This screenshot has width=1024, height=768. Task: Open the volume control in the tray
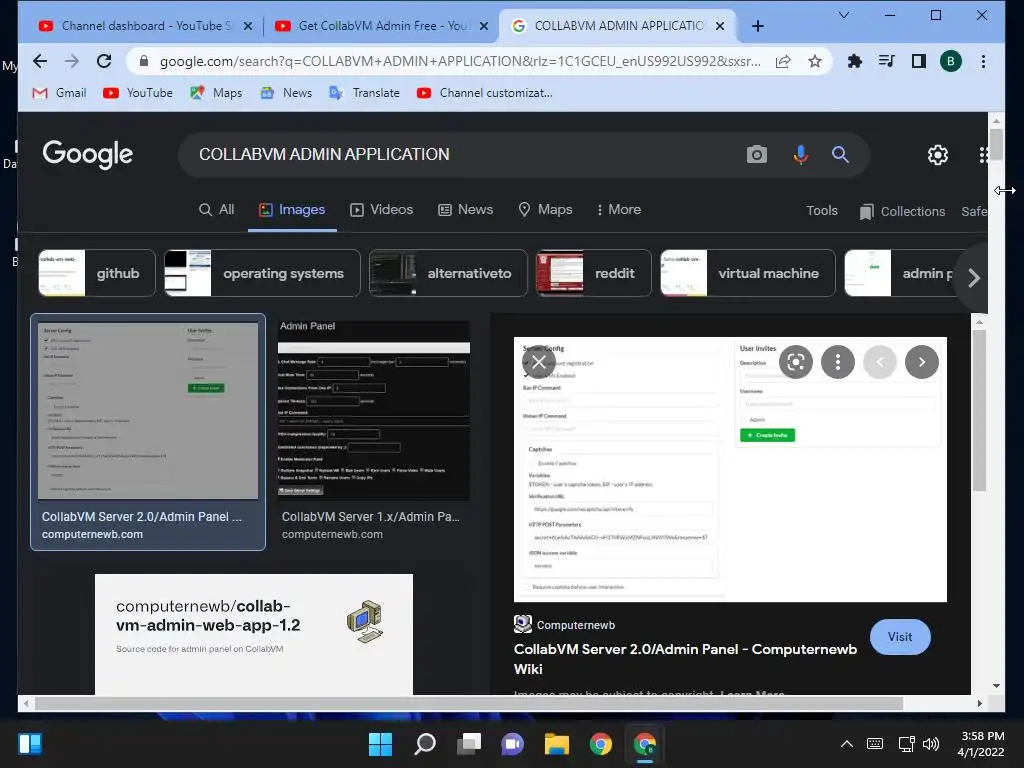[931, 744]
